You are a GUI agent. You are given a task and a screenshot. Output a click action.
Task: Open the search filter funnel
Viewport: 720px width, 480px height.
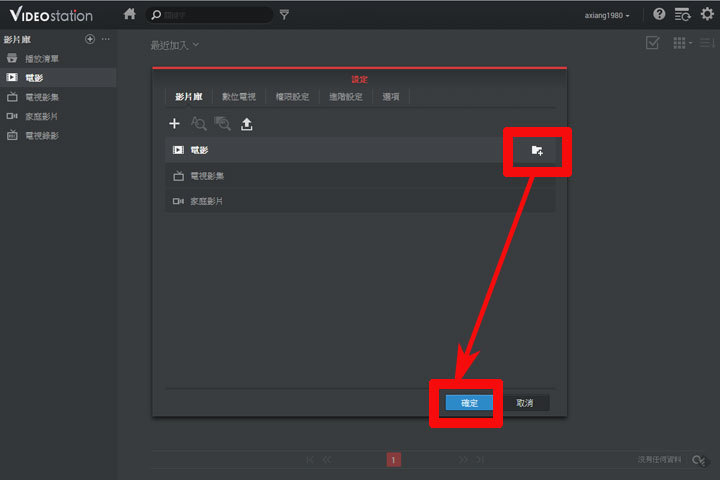click(x=284, y=15)
